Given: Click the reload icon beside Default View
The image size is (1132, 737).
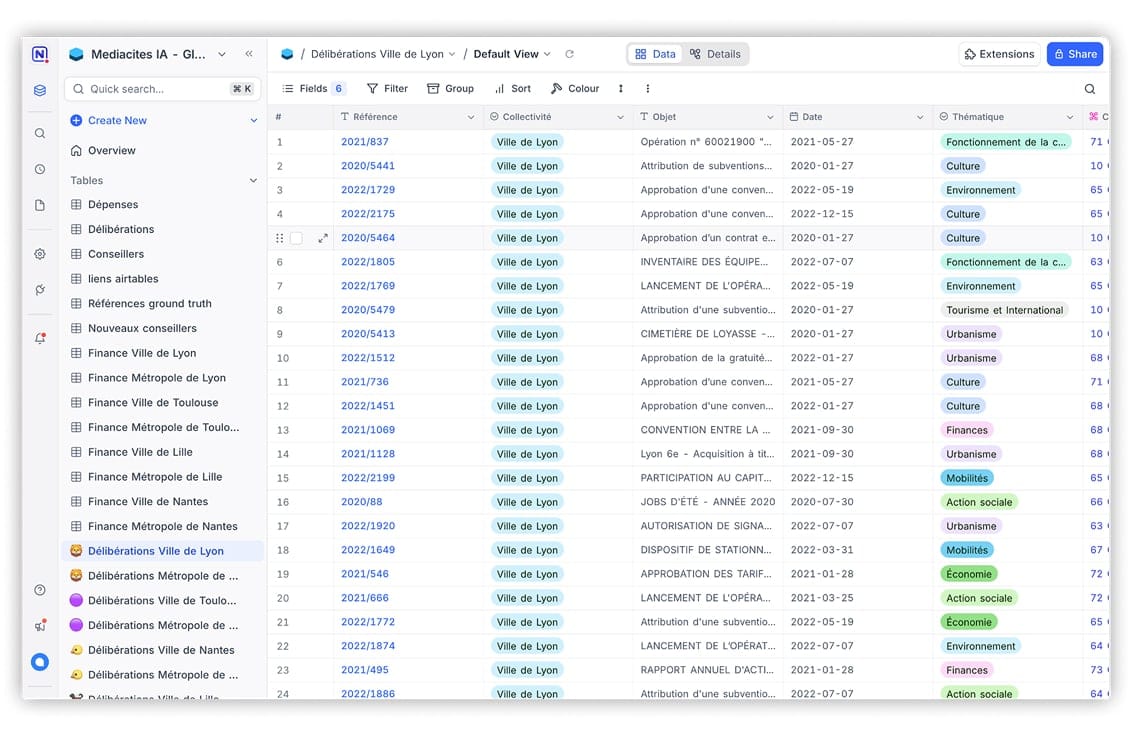Looking at the screenshot, I should click(x=570, y=54).
